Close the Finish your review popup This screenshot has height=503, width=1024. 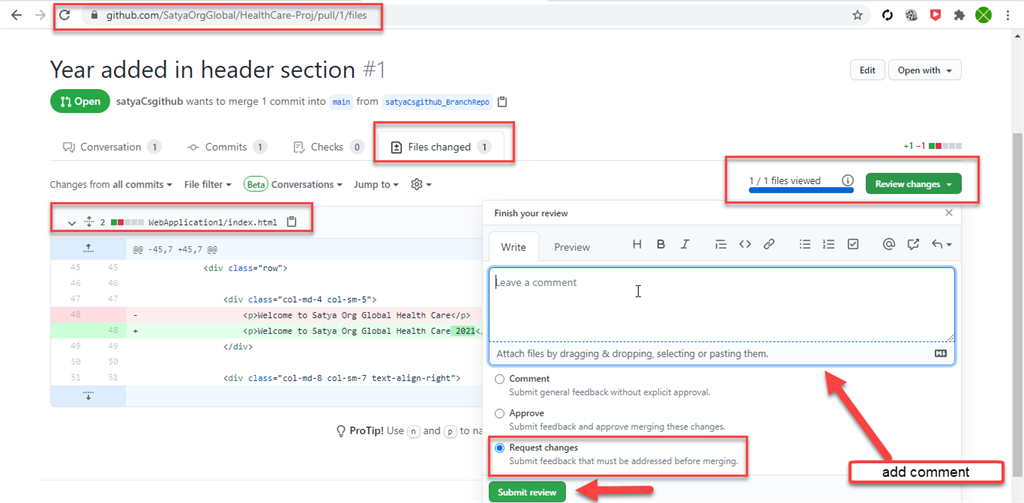pyautogui.click(x=949, y=213)
